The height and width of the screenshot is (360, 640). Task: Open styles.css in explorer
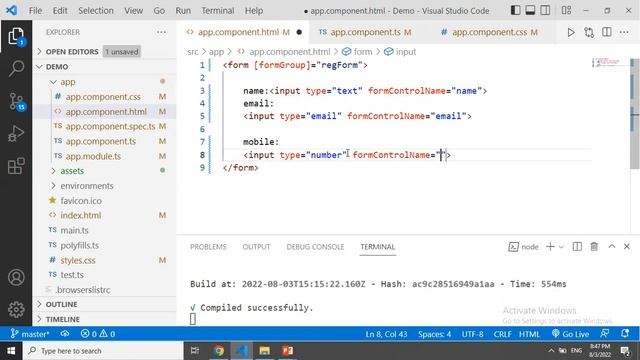[78, 260]
